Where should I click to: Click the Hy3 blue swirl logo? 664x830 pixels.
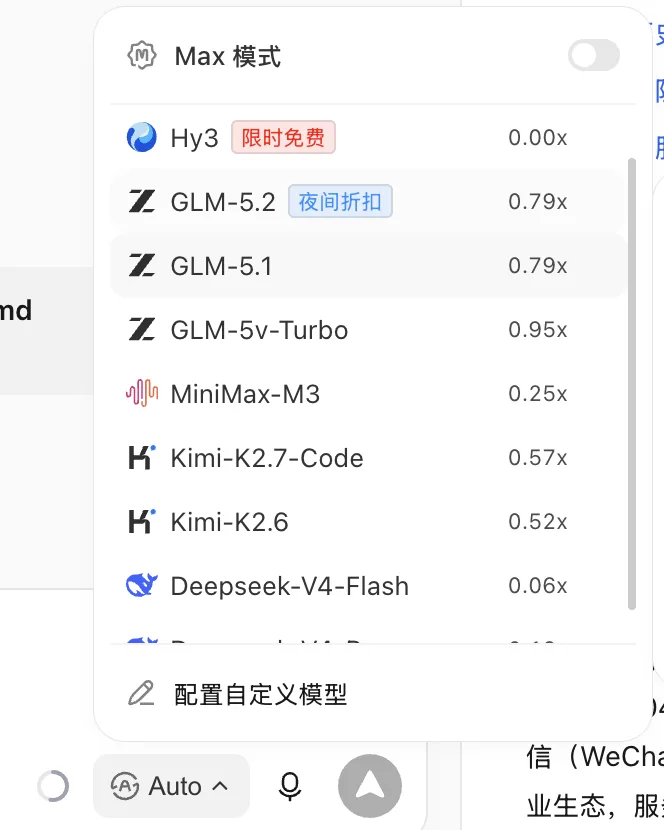[141, 138]
